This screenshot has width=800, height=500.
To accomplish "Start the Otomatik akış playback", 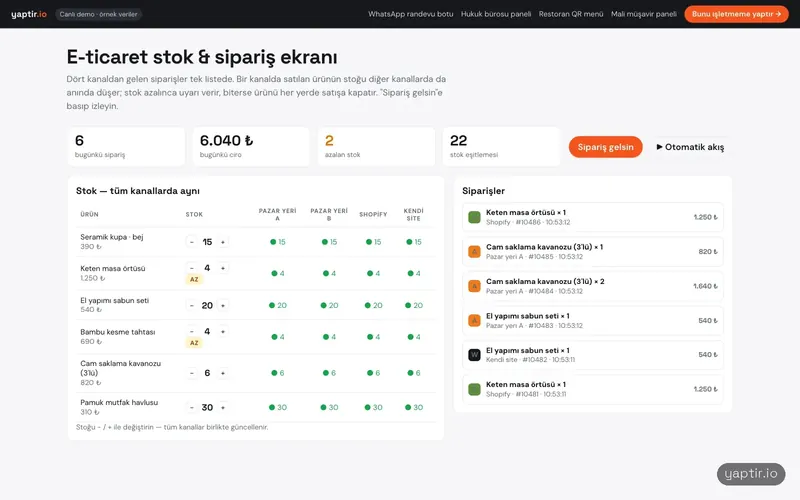I will pos(690,147).
